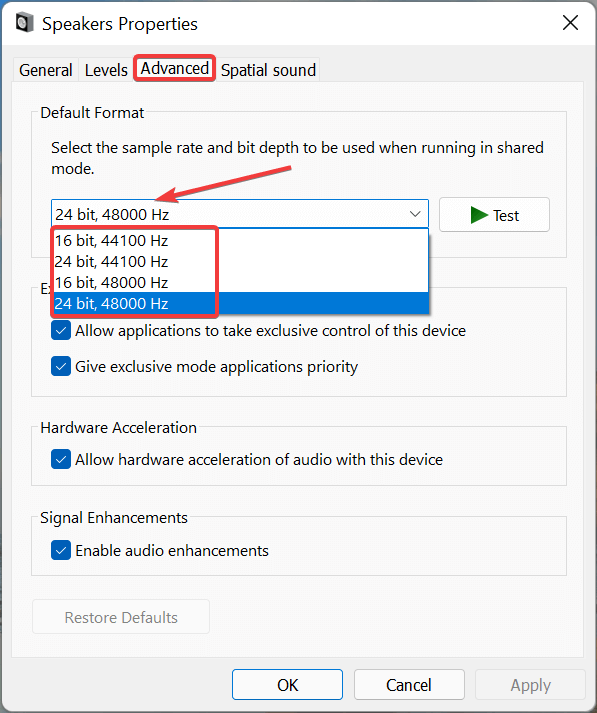Open the General tab

point(45,70)
